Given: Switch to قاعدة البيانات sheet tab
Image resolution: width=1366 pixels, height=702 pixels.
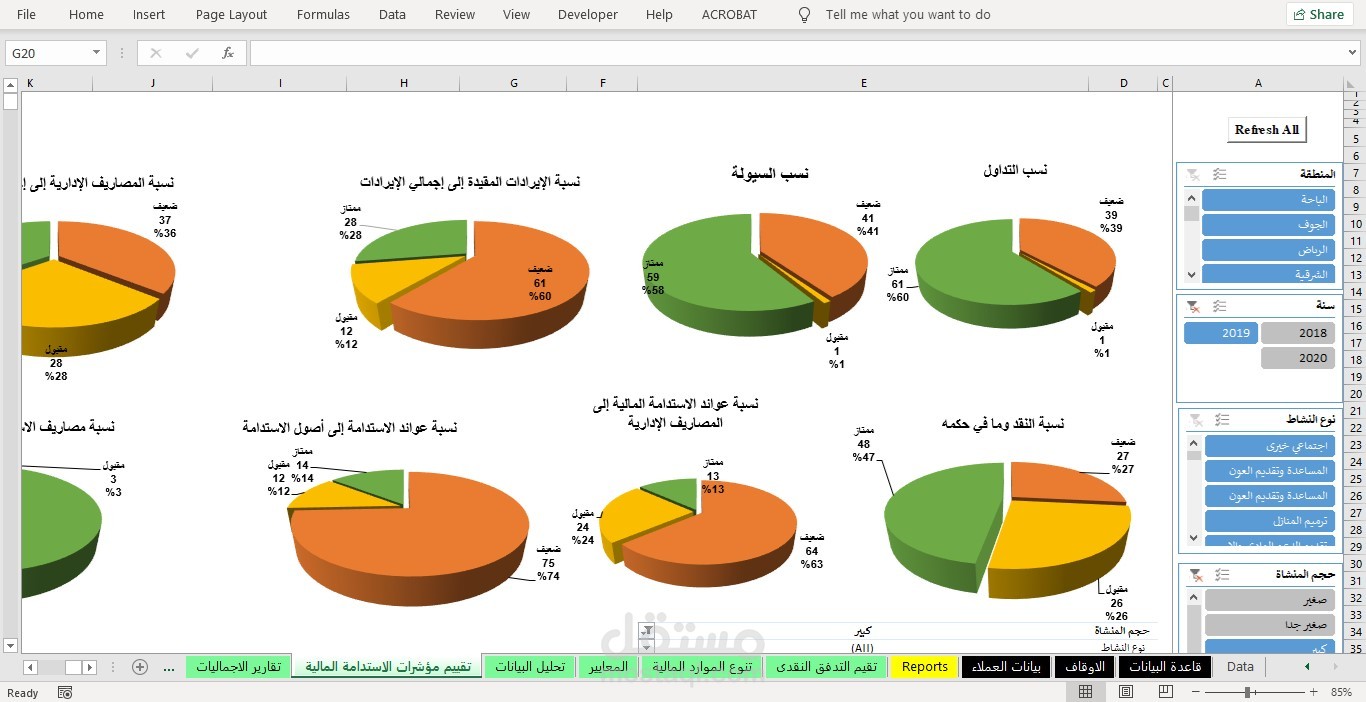Looking at the screenshot, I should point(1165,667).
